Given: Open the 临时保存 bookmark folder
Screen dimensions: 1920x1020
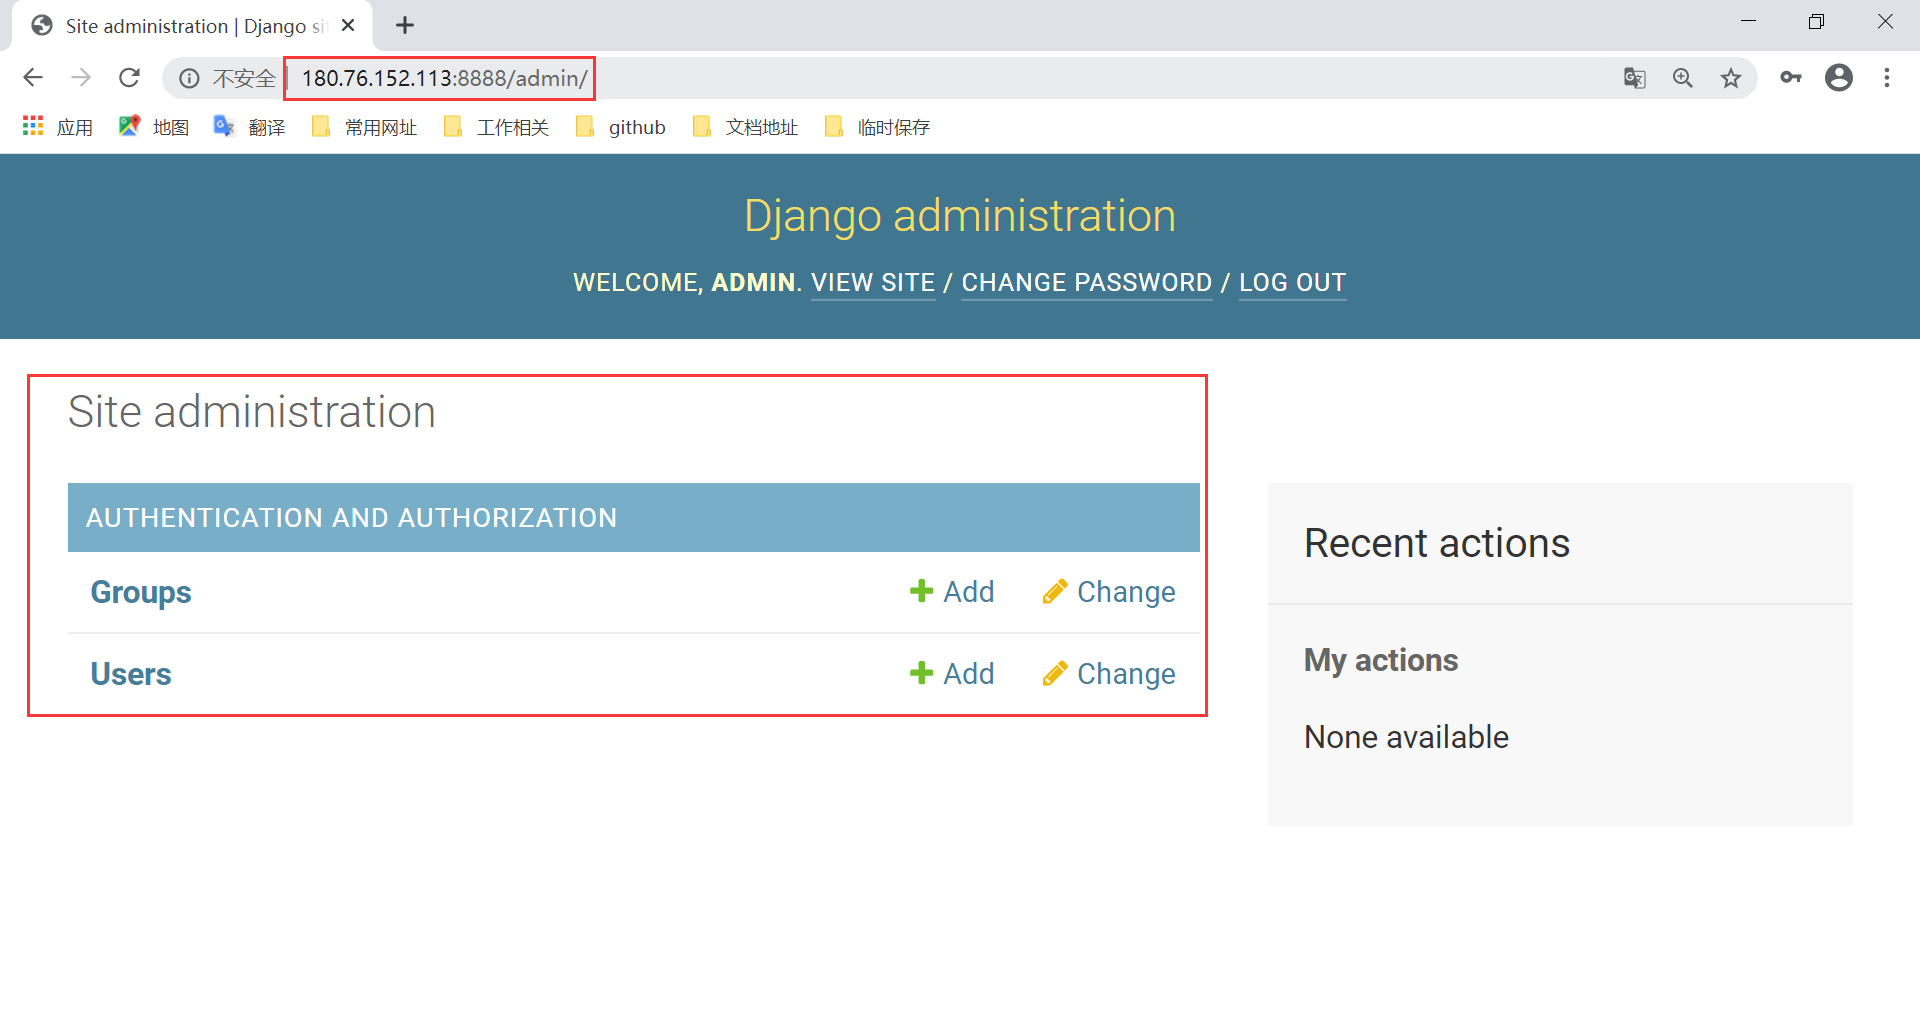Looking at the screenshot, I should (877, 127).
